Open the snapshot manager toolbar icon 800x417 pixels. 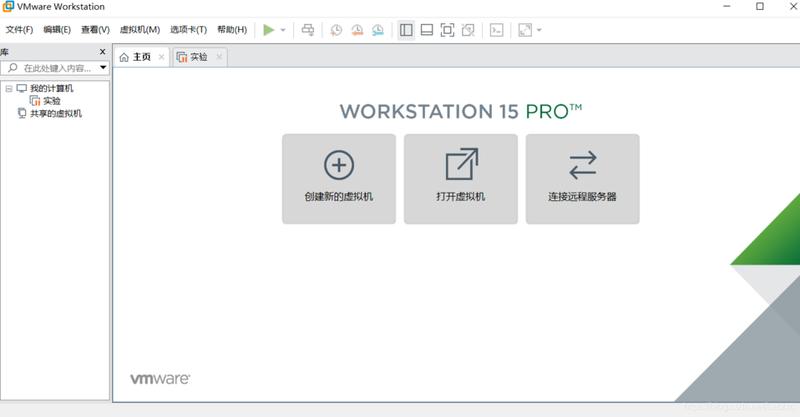point(378,30)
